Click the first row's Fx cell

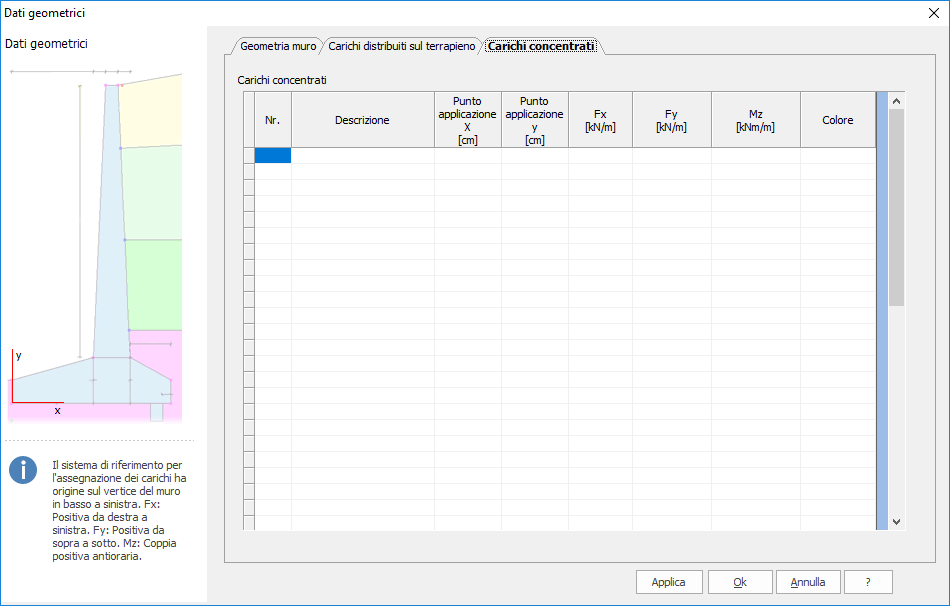(x=600, y=156)
